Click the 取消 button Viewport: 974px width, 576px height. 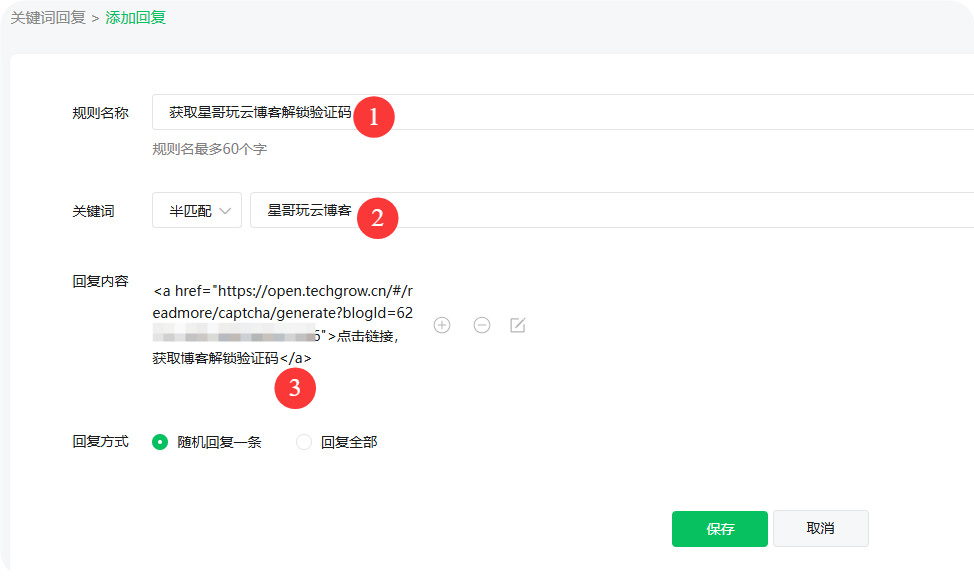(820, 528)
